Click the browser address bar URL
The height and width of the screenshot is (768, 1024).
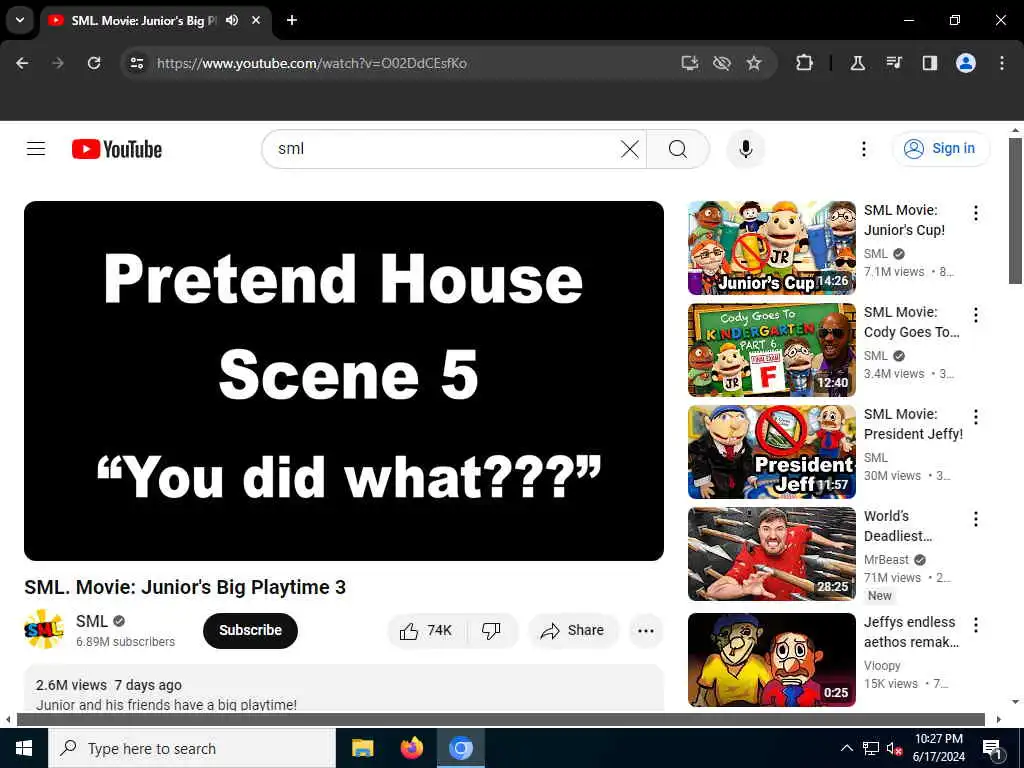(x=312, y=63)
